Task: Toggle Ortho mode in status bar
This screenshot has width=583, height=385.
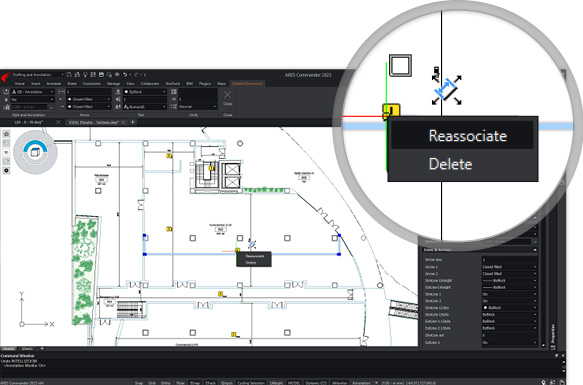Action: pos(165,382)
